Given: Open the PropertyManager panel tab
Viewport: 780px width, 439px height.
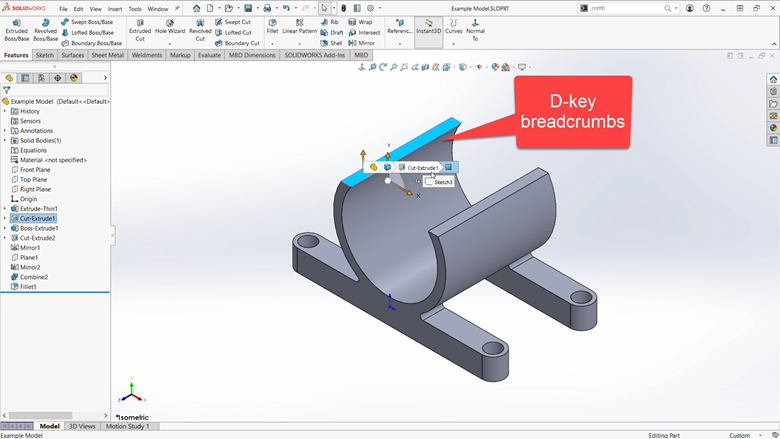Looking at the screenshot, I should tap(25, 78).
